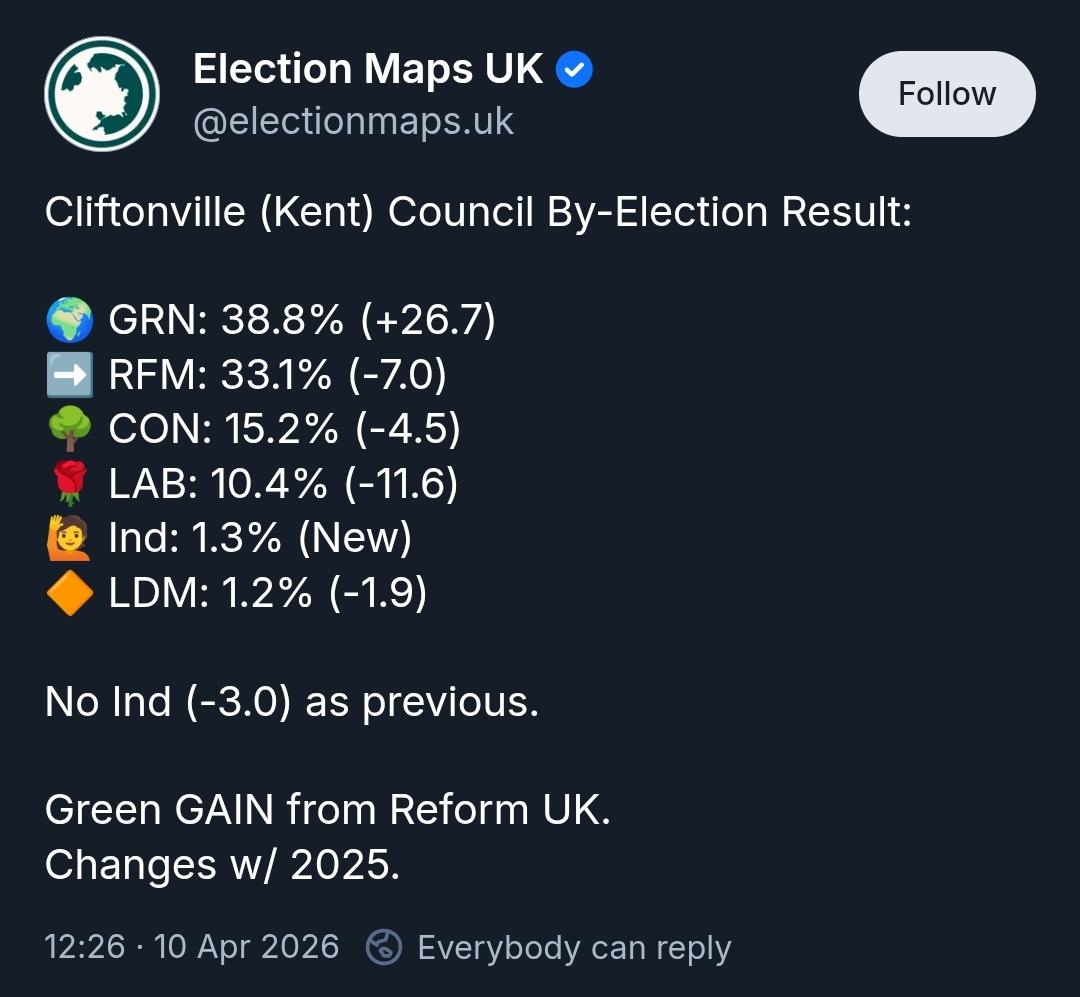
Task: Click the Election Maps UK profile avatar
Action: 102,94
